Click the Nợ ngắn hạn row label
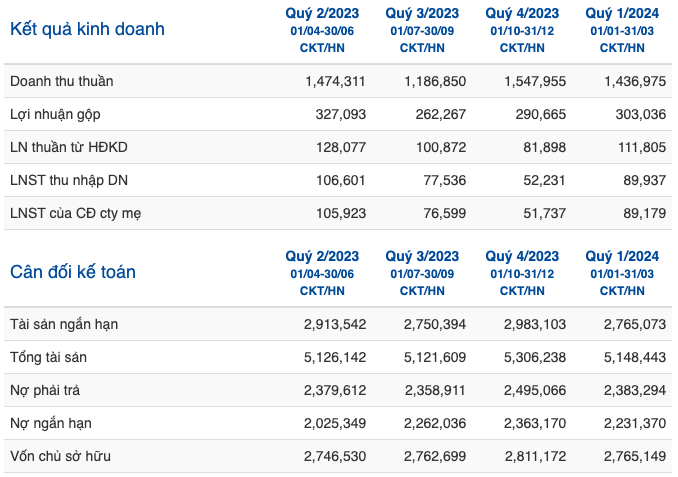Viewport: 678px width, 477px height. pos(51,423)
